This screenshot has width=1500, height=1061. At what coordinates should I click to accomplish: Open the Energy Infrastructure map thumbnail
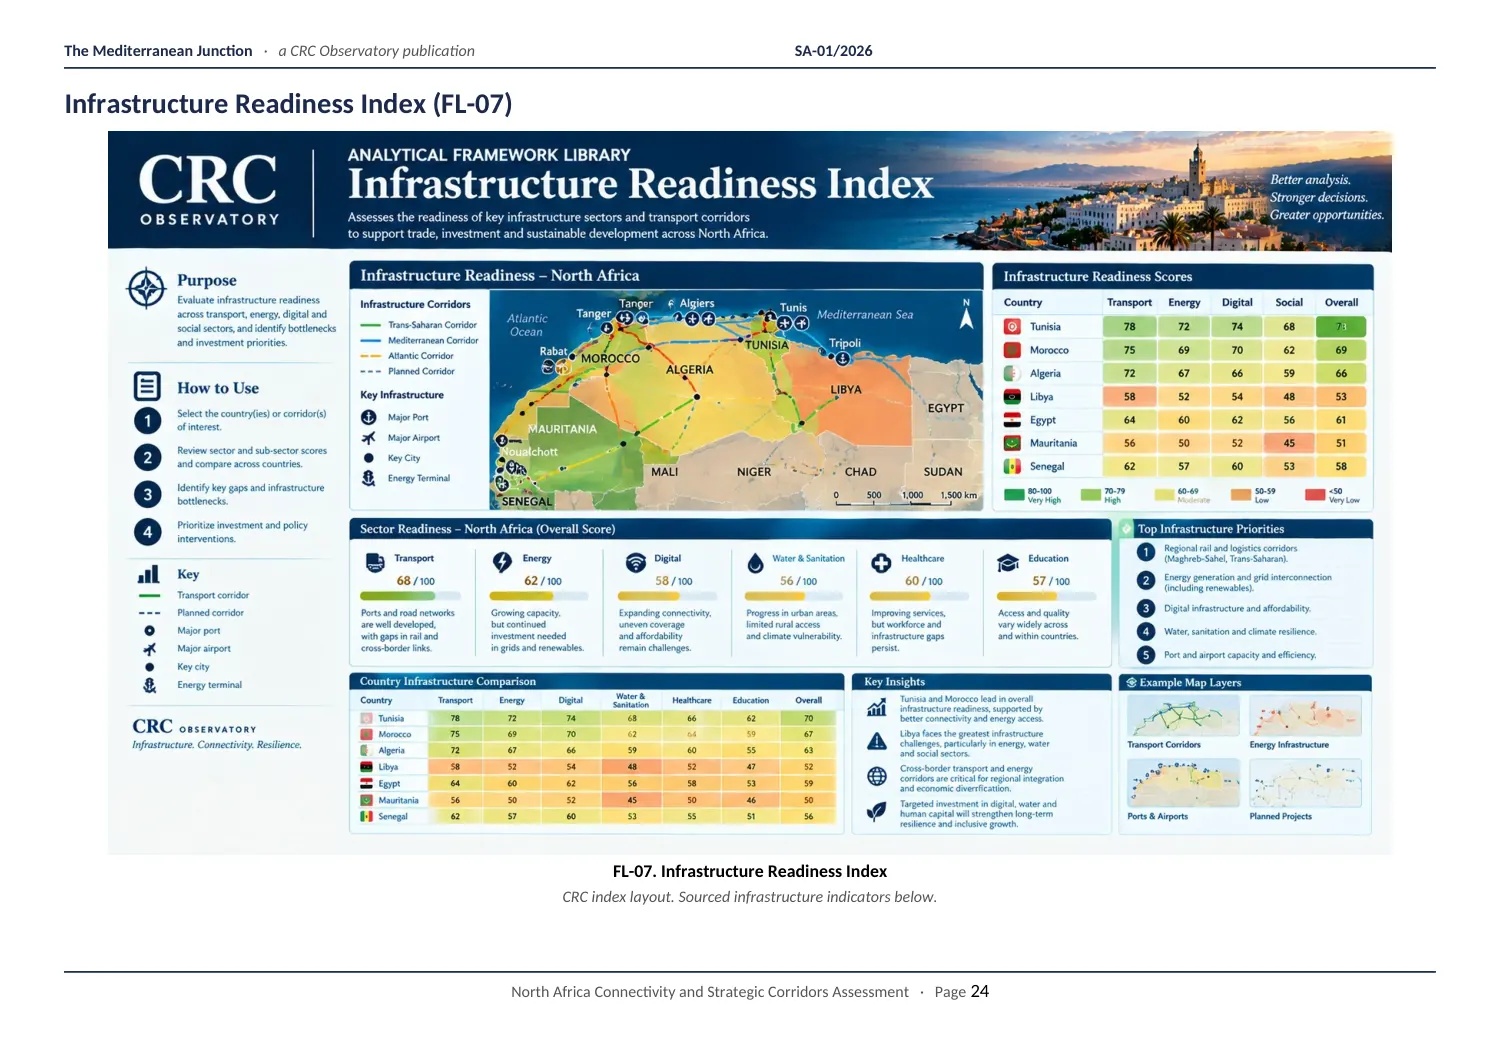[1305, 716]
